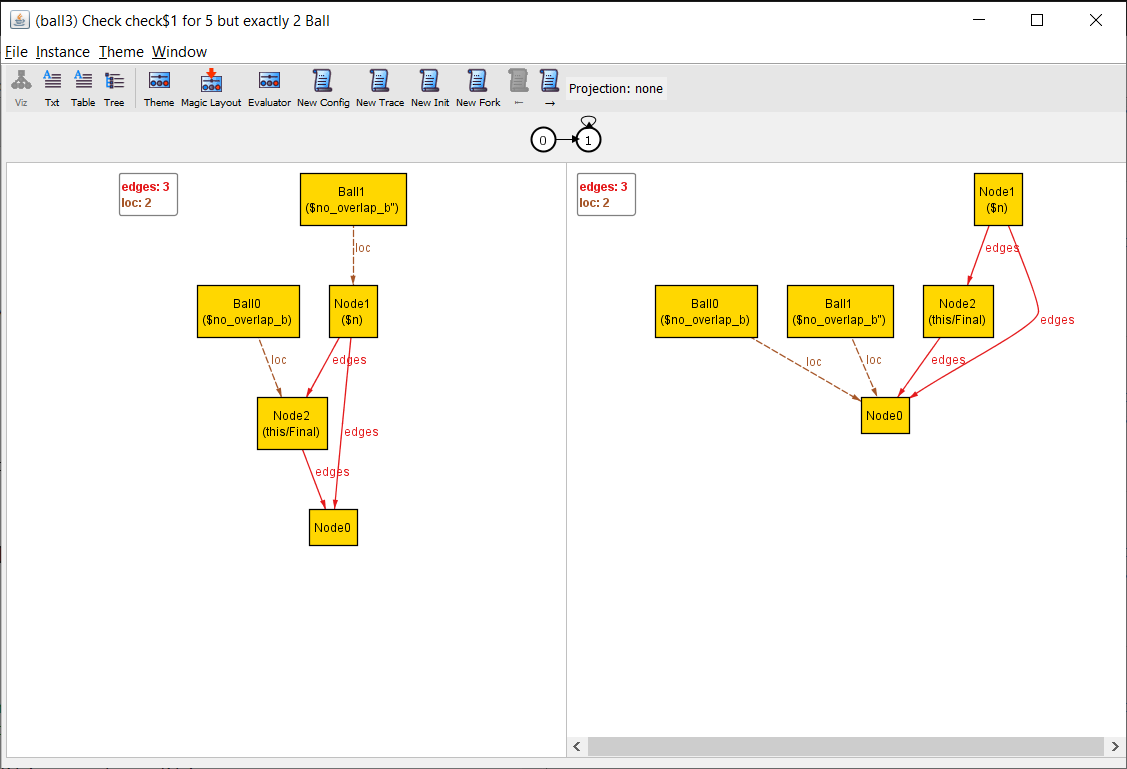Switch to the Viz view
The image size is (1127, 769).
[x=21, y=88]
